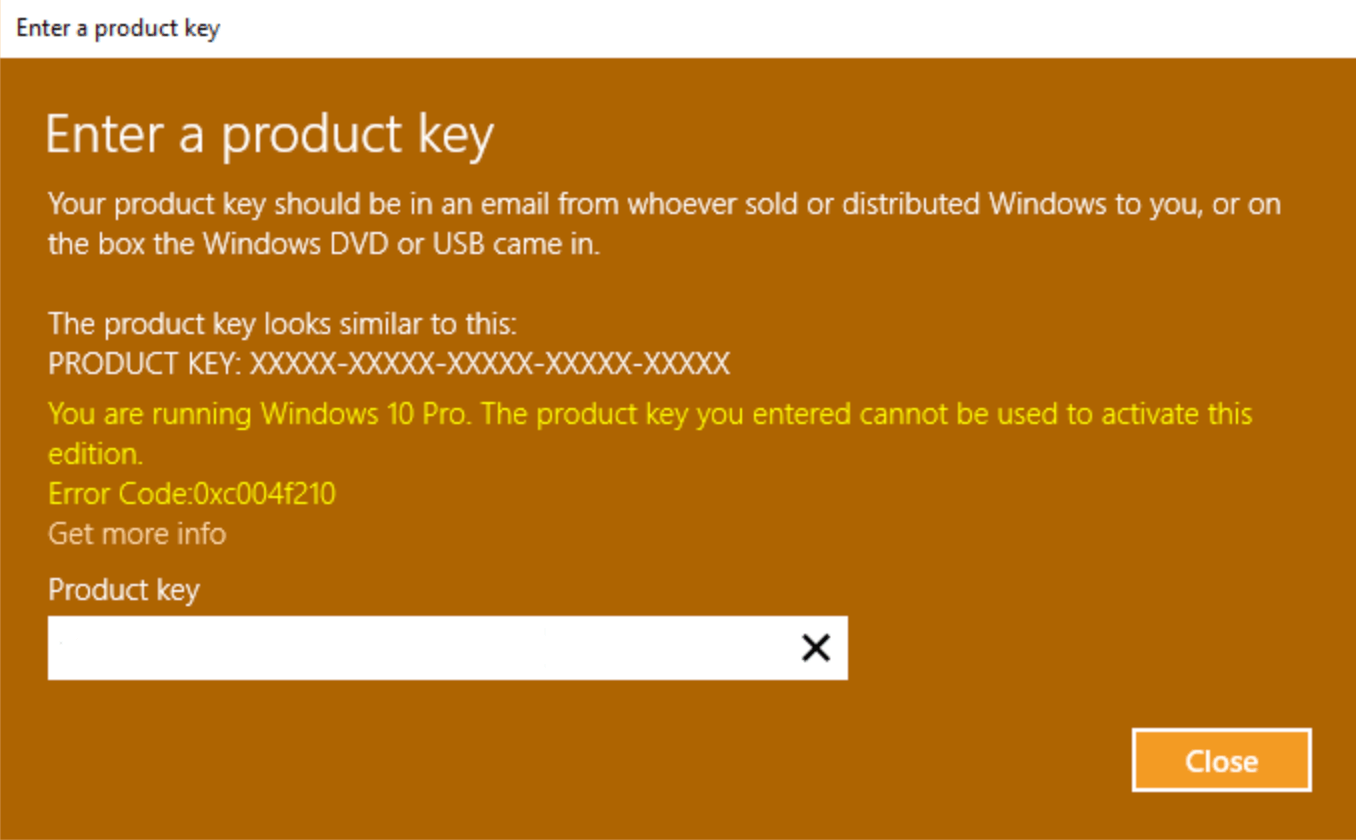Click the window title bar text
Screen dimensions: 1356x840
(117, 28)
